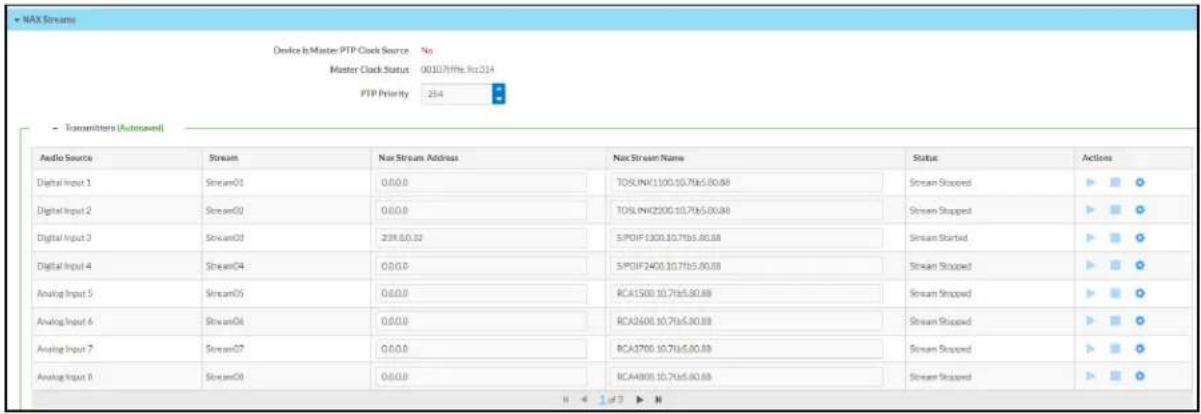Screen dimensions: 1201x414
Task: Start the Stream01 transmitter with its play icon
Action: point(1091,184)
